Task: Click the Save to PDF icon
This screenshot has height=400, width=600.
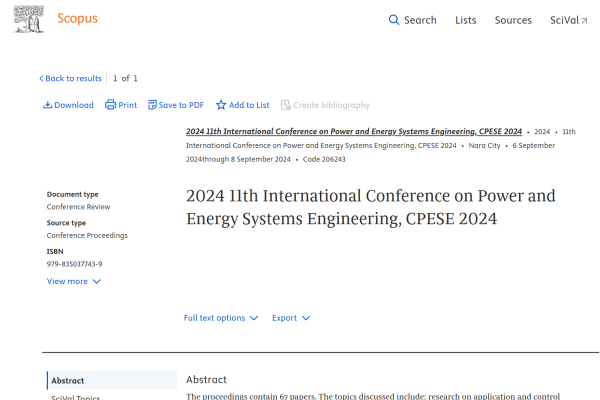Action: coord(152,105)
